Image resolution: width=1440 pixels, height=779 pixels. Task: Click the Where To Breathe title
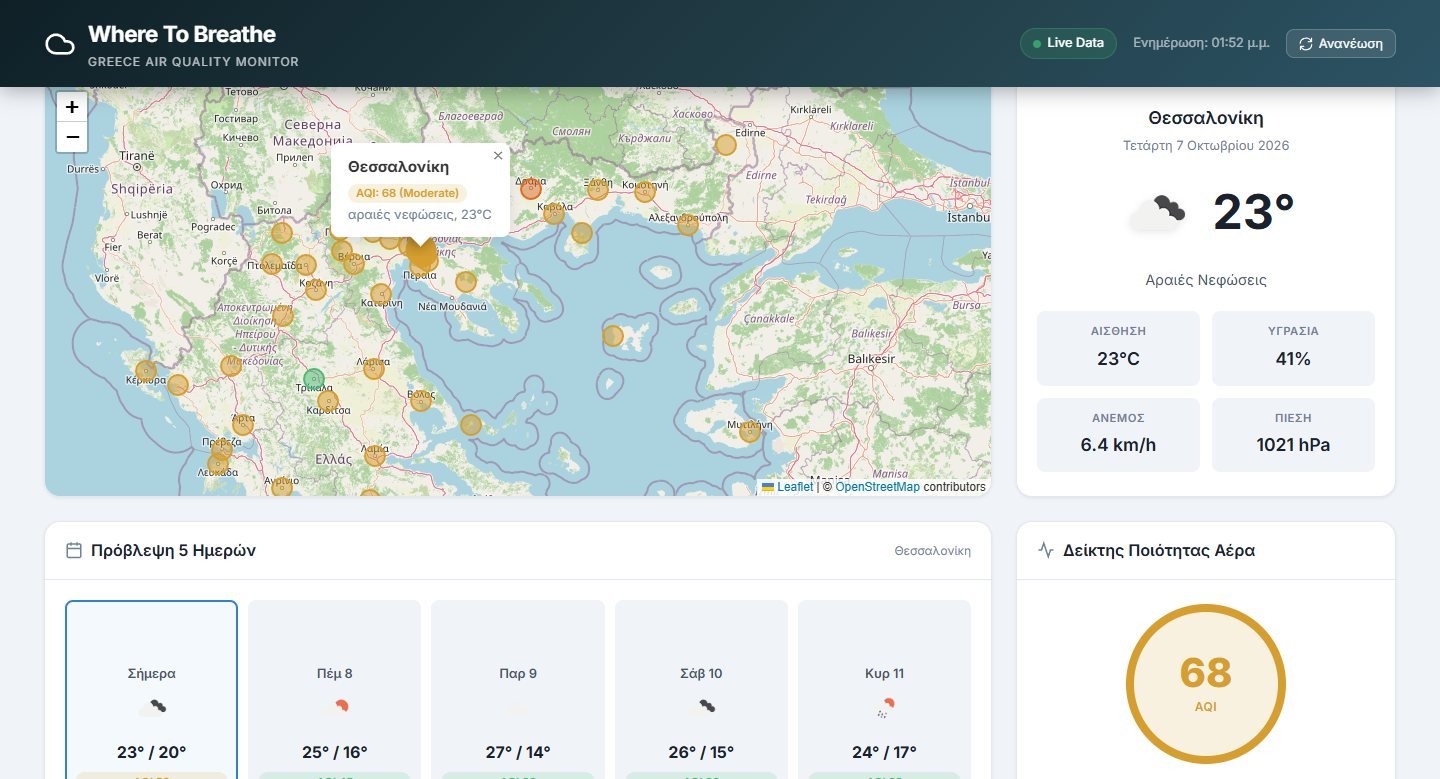click(x=182, y=35)
